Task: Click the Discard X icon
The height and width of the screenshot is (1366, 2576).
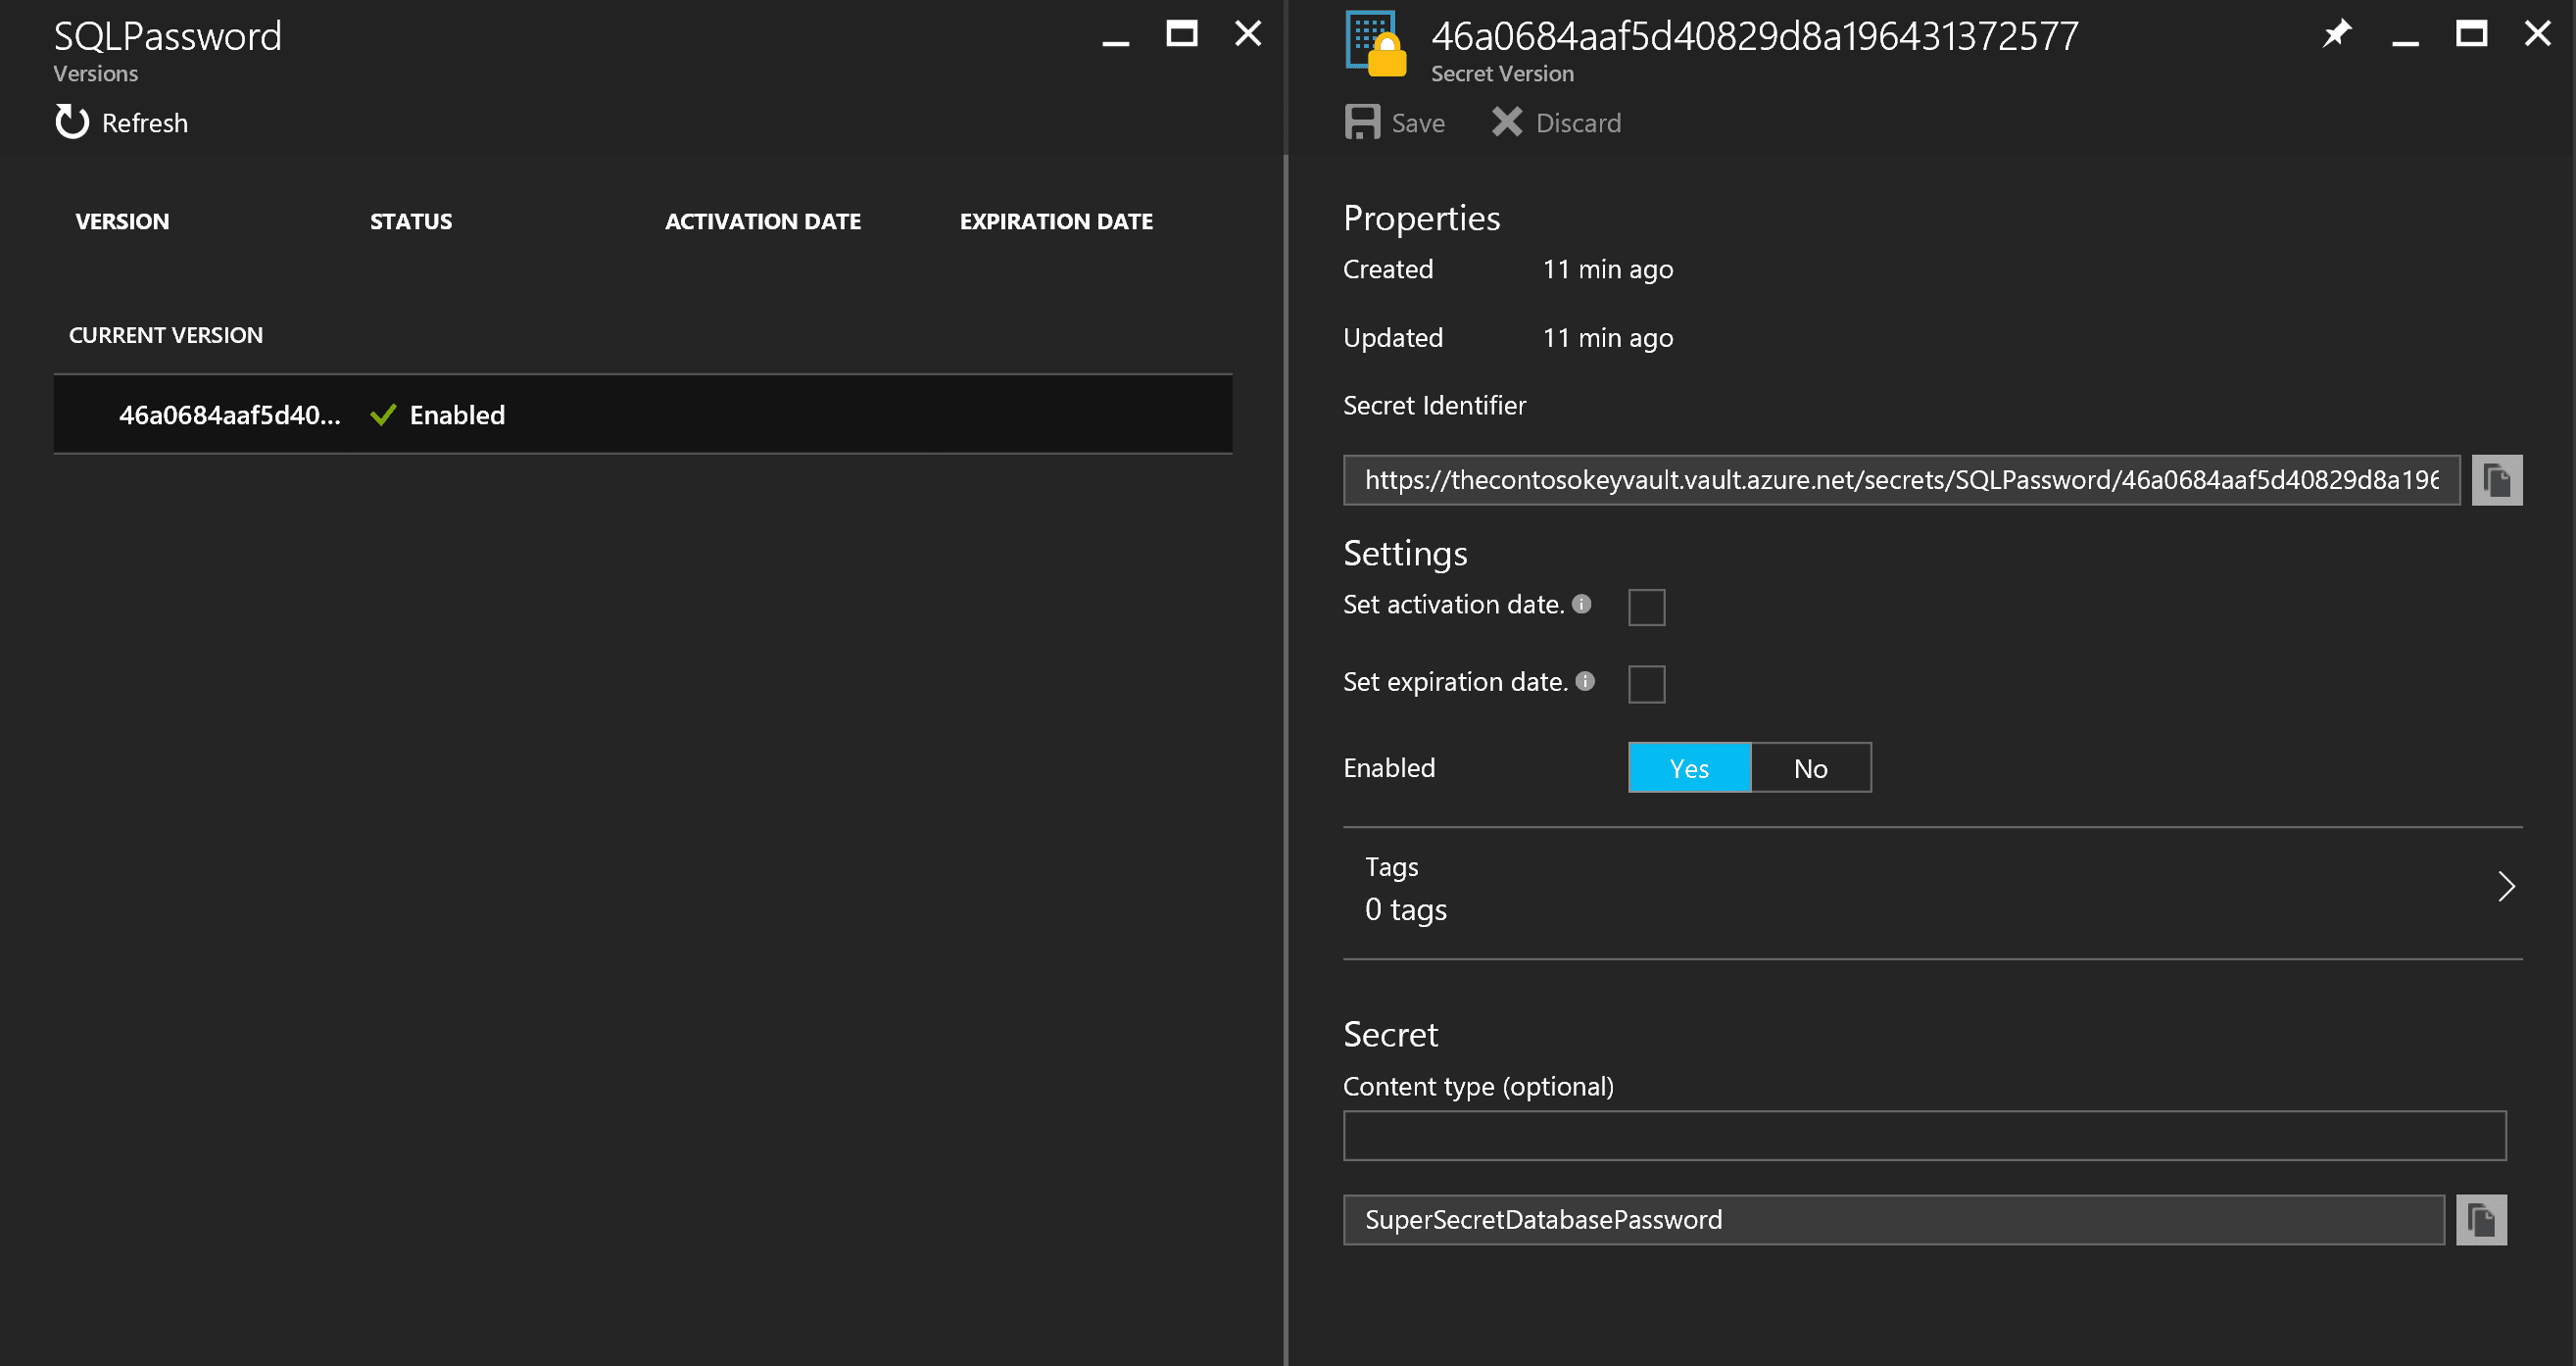Action: (1506, 122)
